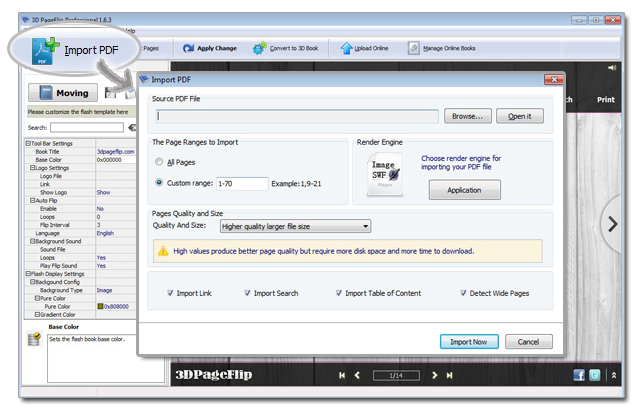
Task: Select the All Pages radio button
Action: [x=159, y=162]
